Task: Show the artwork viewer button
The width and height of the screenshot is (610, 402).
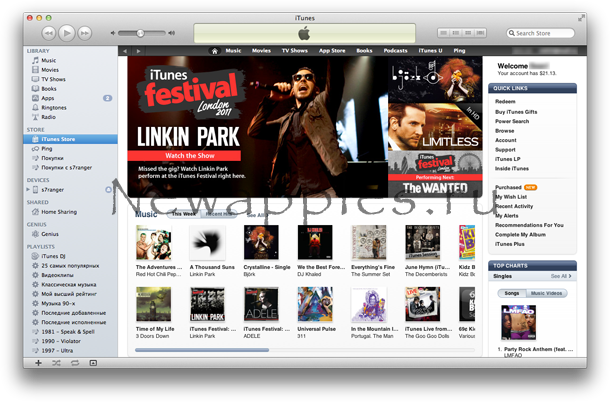Action: pos(93,363)
